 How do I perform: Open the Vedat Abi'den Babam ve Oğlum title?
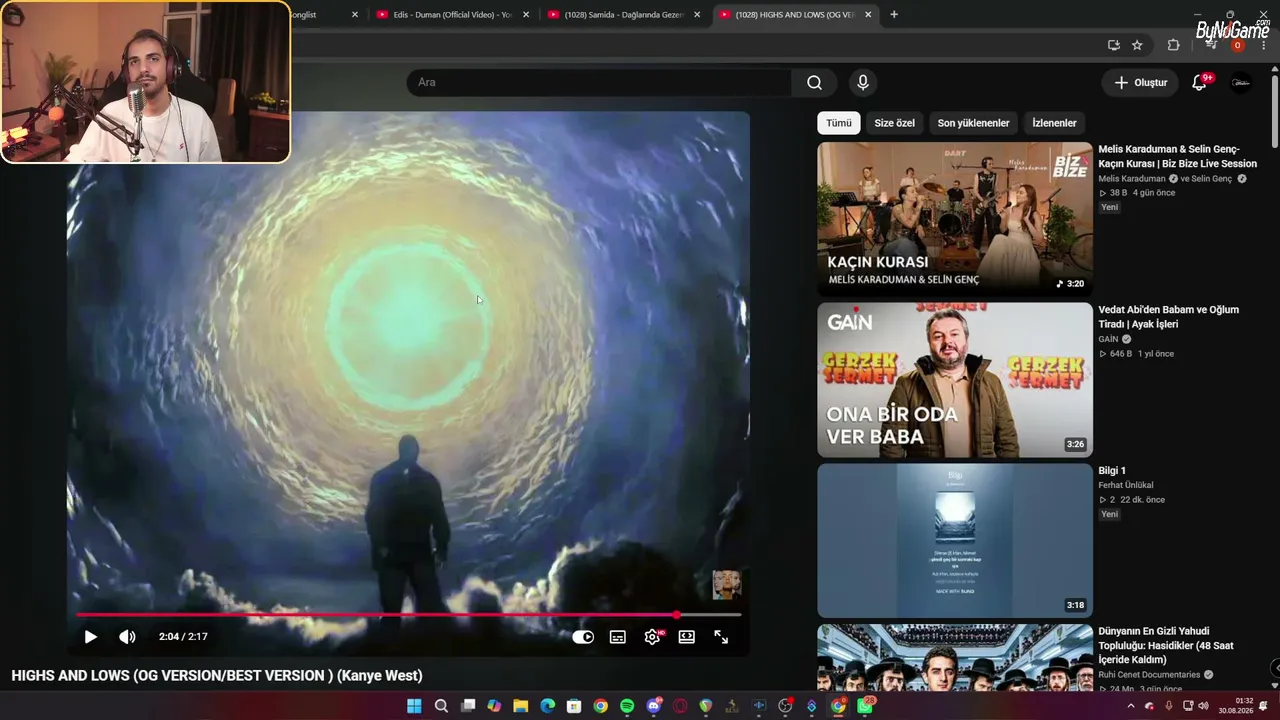pos(1168,317)
